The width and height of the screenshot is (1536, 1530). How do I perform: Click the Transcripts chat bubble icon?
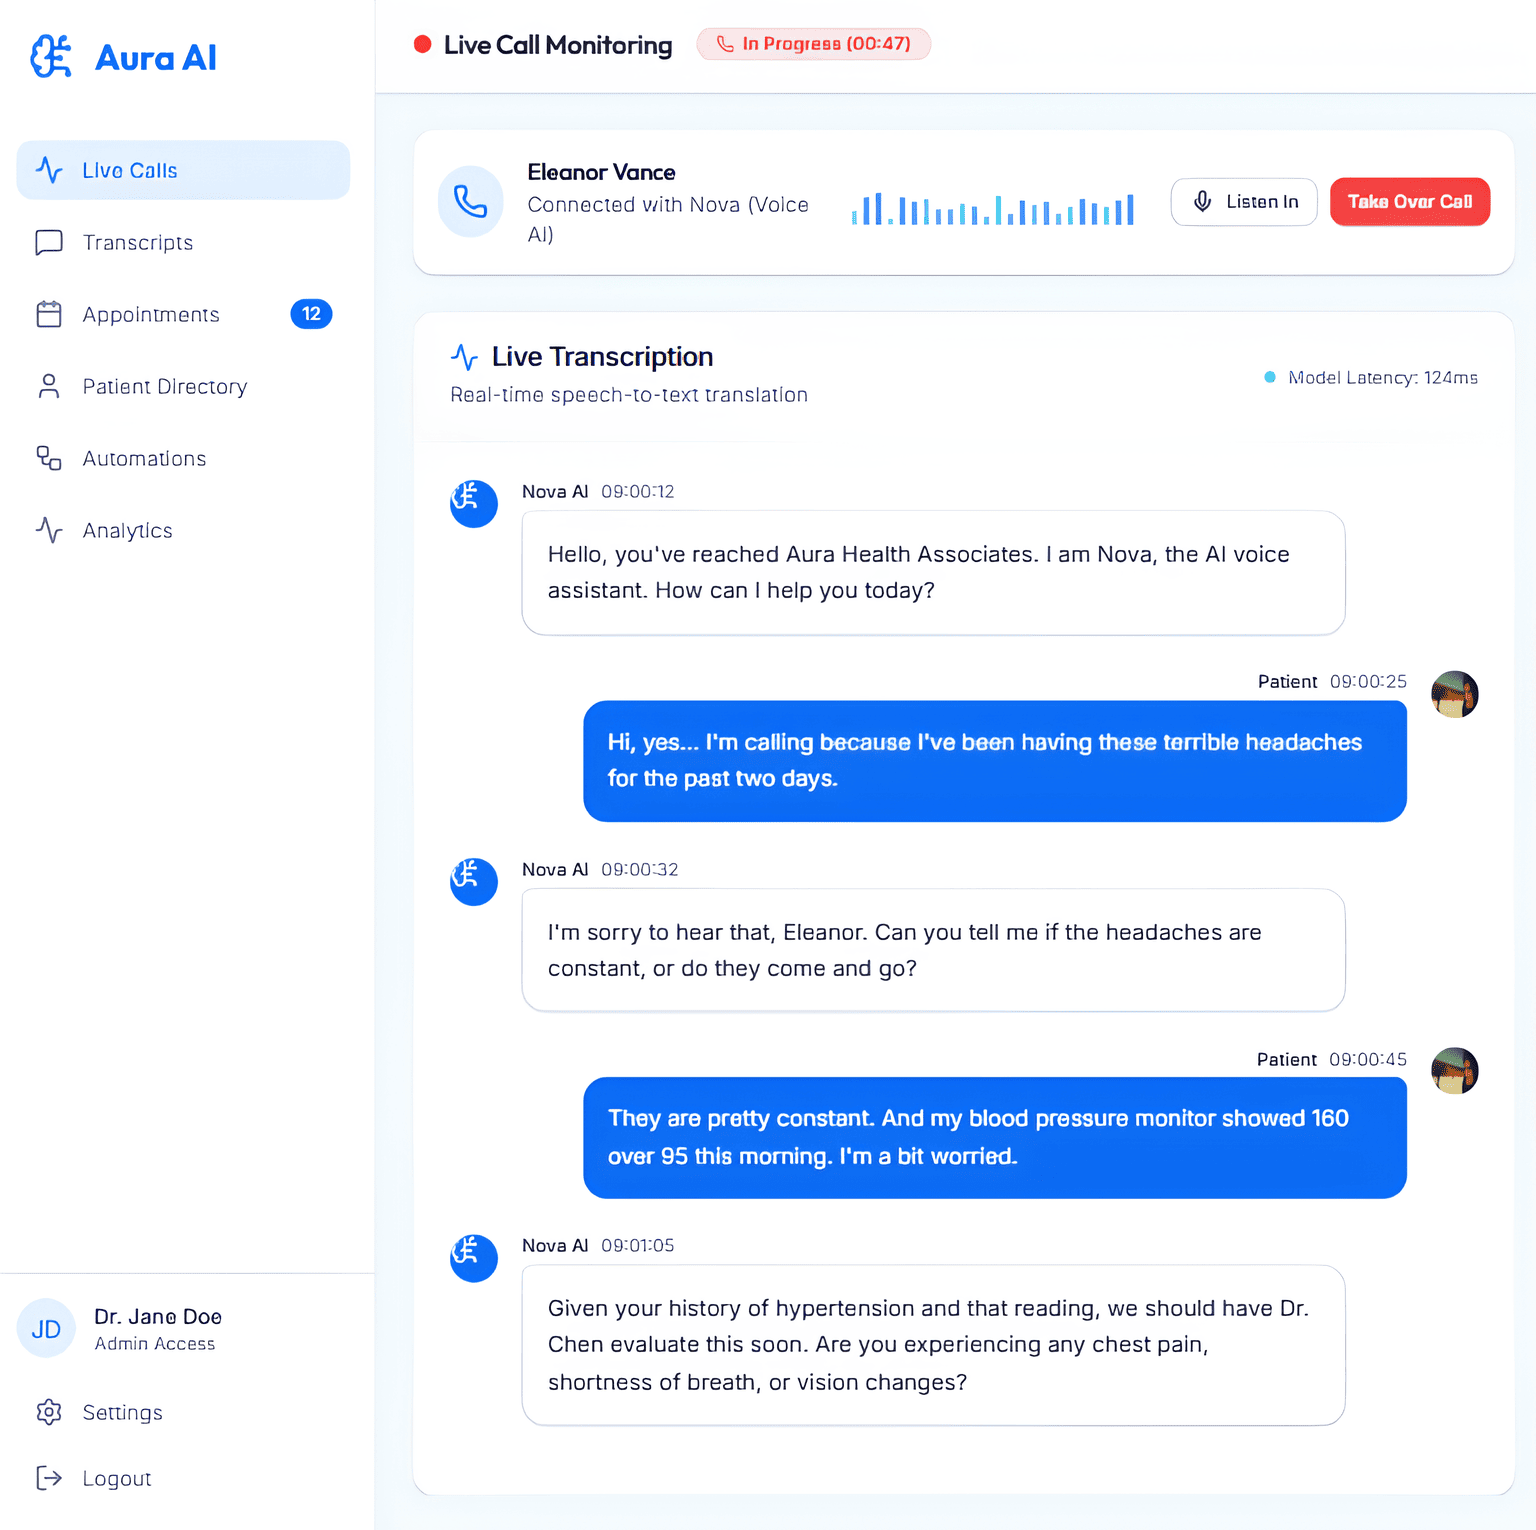pos(49,243)
